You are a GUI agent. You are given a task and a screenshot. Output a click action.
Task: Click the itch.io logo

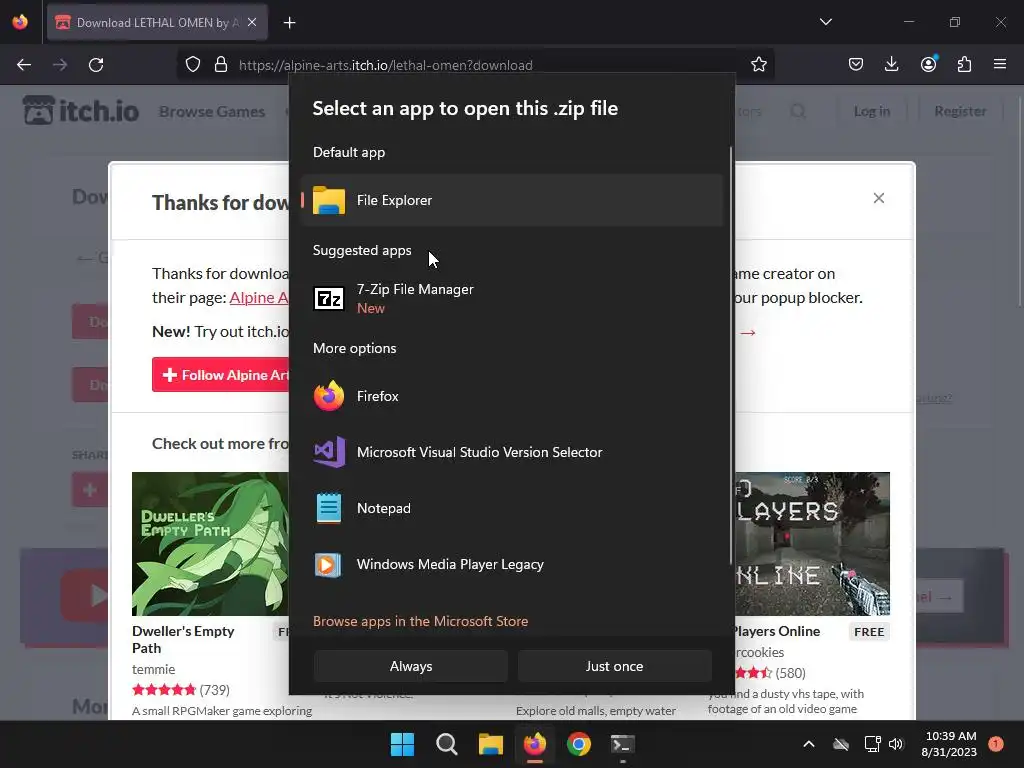tap(81, 110)
